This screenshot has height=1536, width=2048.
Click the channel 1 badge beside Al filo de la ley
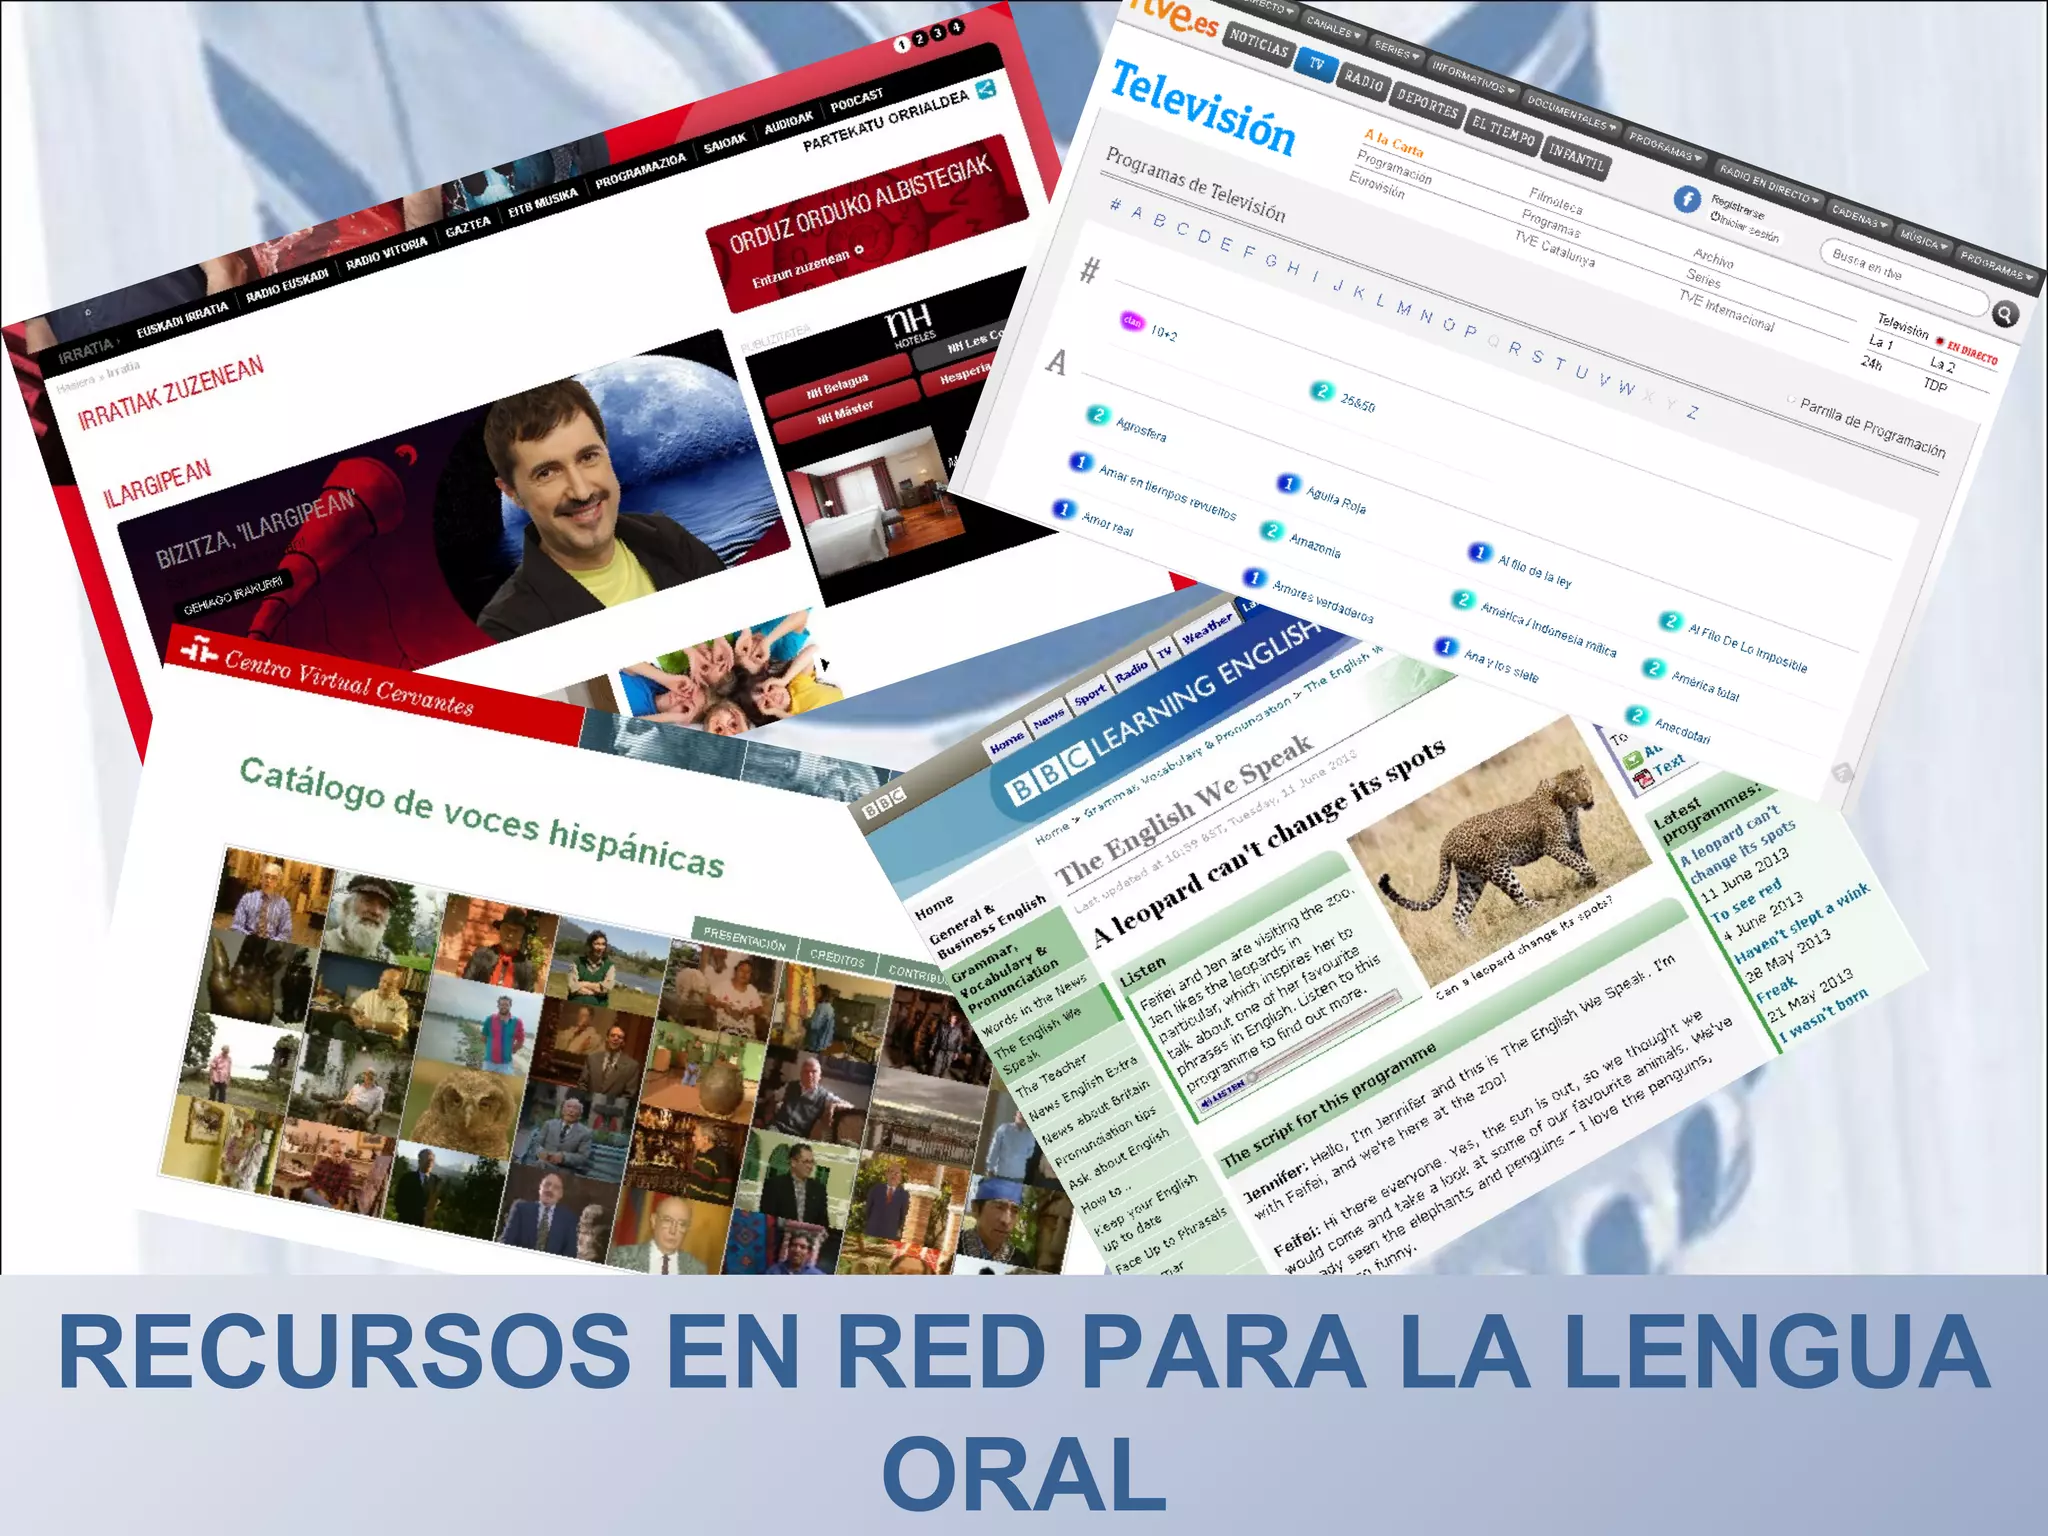pos(1479,552)
